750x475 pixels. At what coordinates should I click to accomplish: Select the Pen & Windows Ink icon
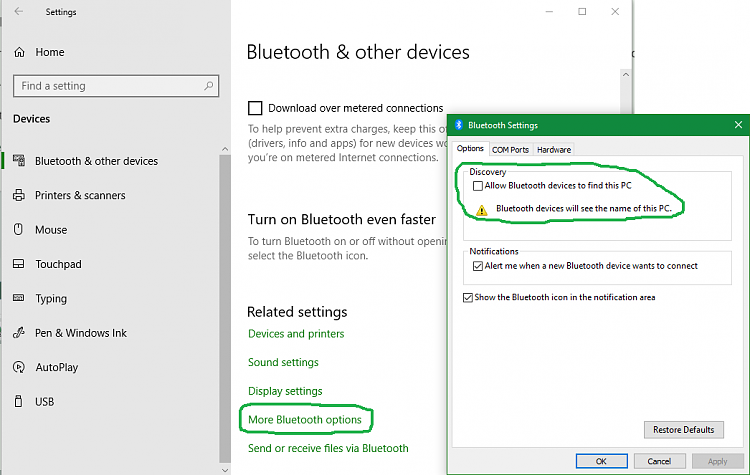point(19,332)
